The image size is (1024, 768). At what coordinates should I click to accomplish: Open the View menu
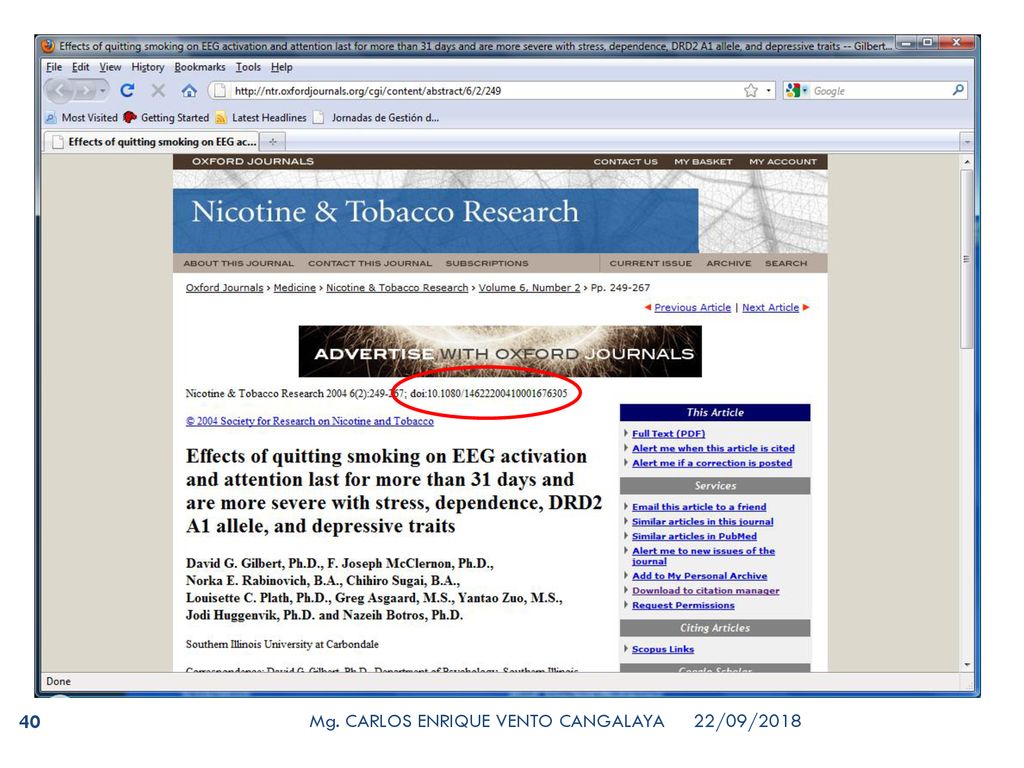[110, 67]
